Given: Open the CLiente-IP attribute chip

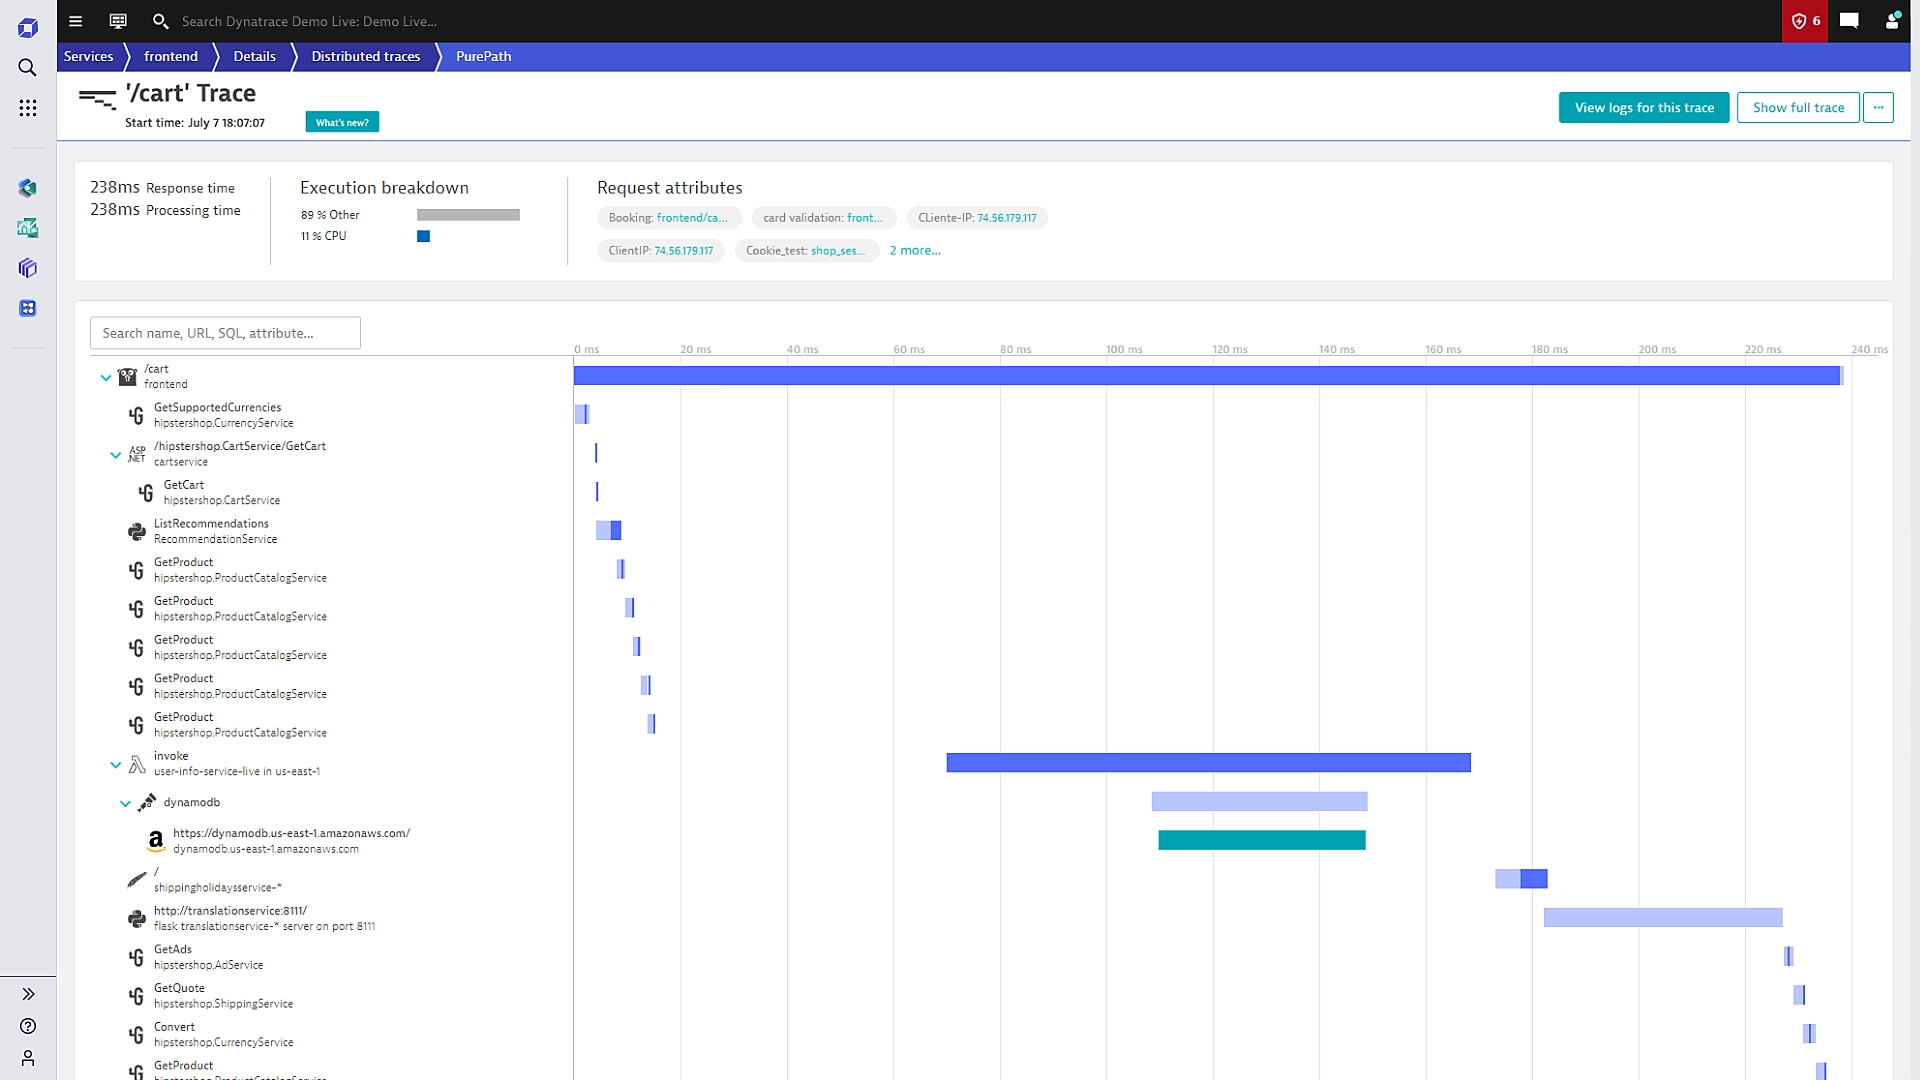Looking at the screenshot, I should tap(977, 217).
